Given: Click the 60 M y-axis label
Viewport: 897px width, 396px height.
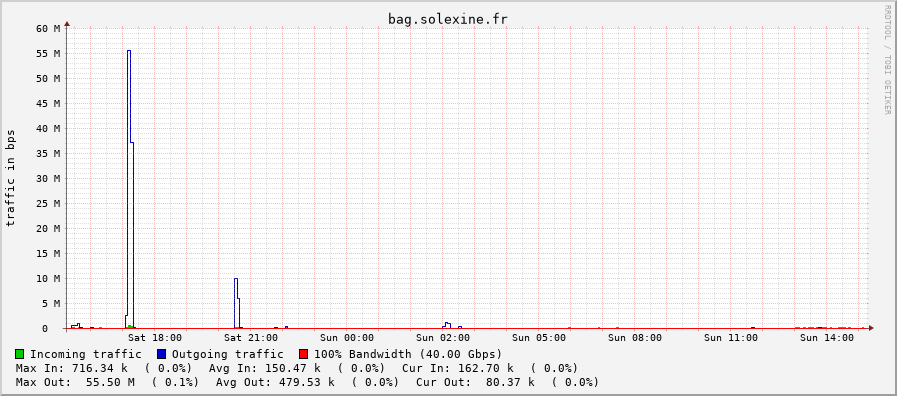Looking at the screenshot, I should [48, 29].
